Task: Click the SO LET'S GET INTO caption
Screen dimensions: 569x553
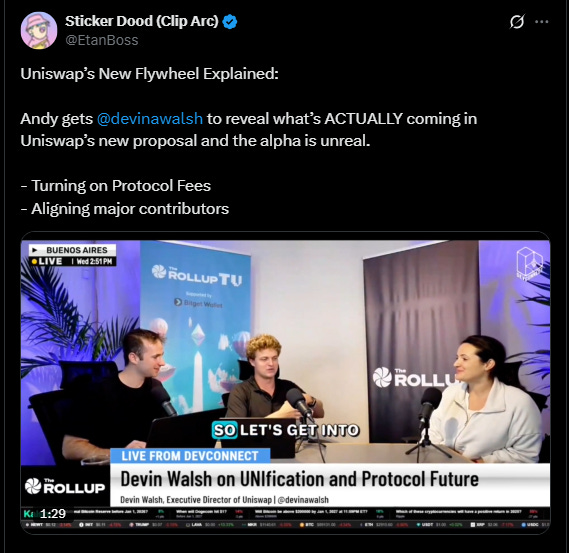Action: [286, 430]
